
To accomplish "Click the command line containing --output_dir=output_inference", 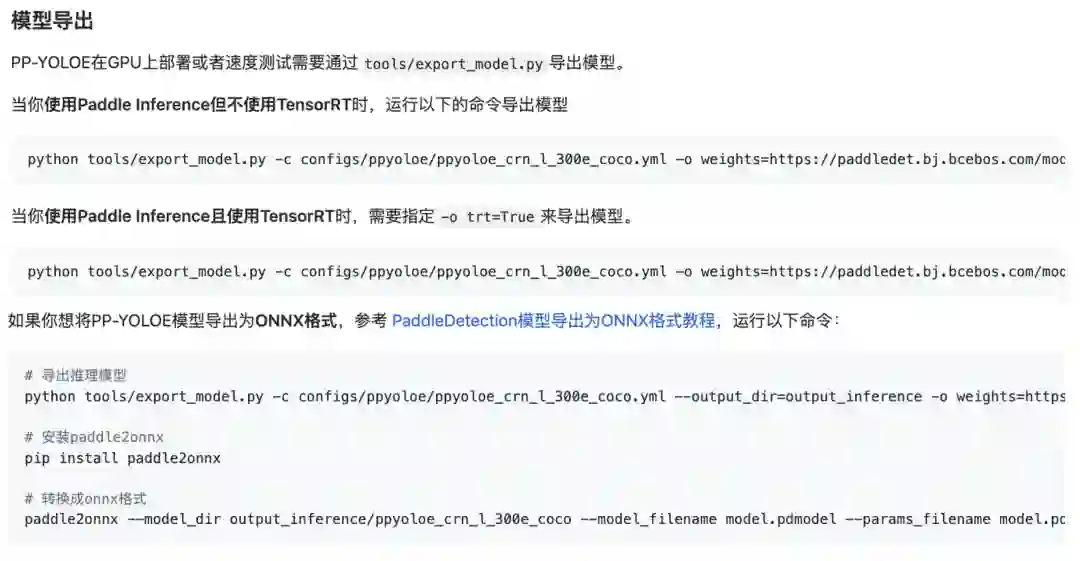I will click(x=545, y=397).
